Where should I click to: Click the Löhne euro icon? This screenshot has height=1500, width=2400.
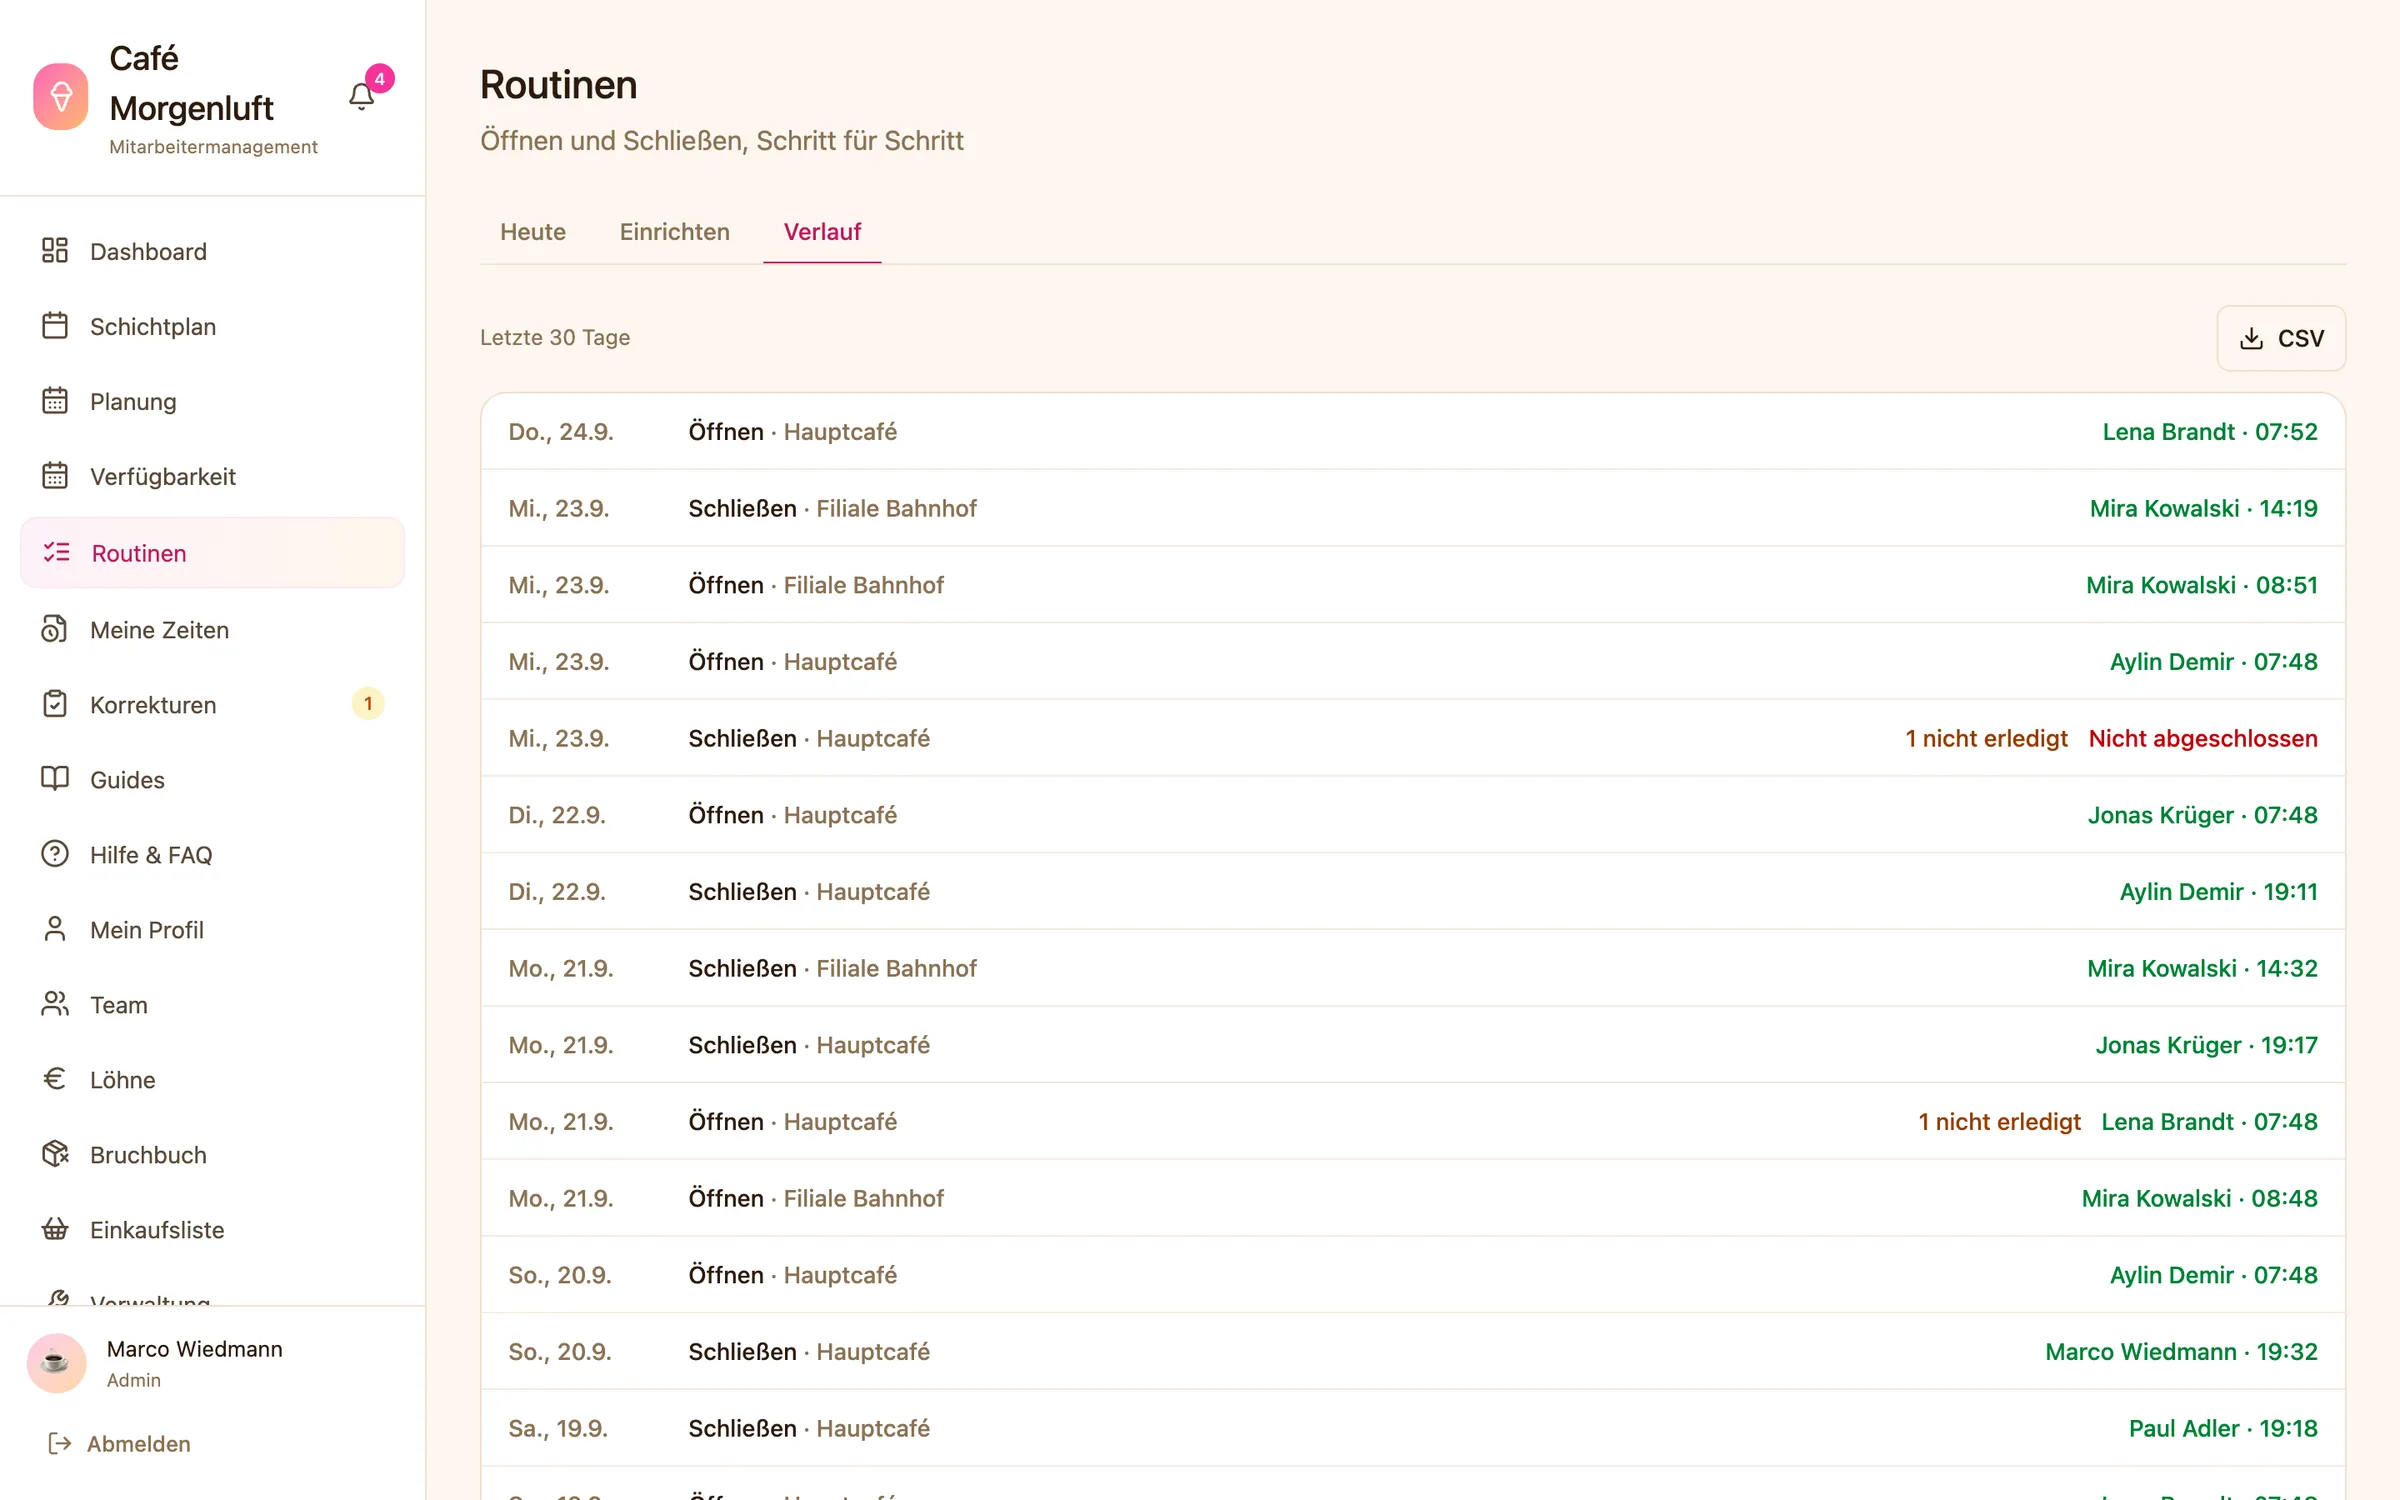coord(55,1079)
